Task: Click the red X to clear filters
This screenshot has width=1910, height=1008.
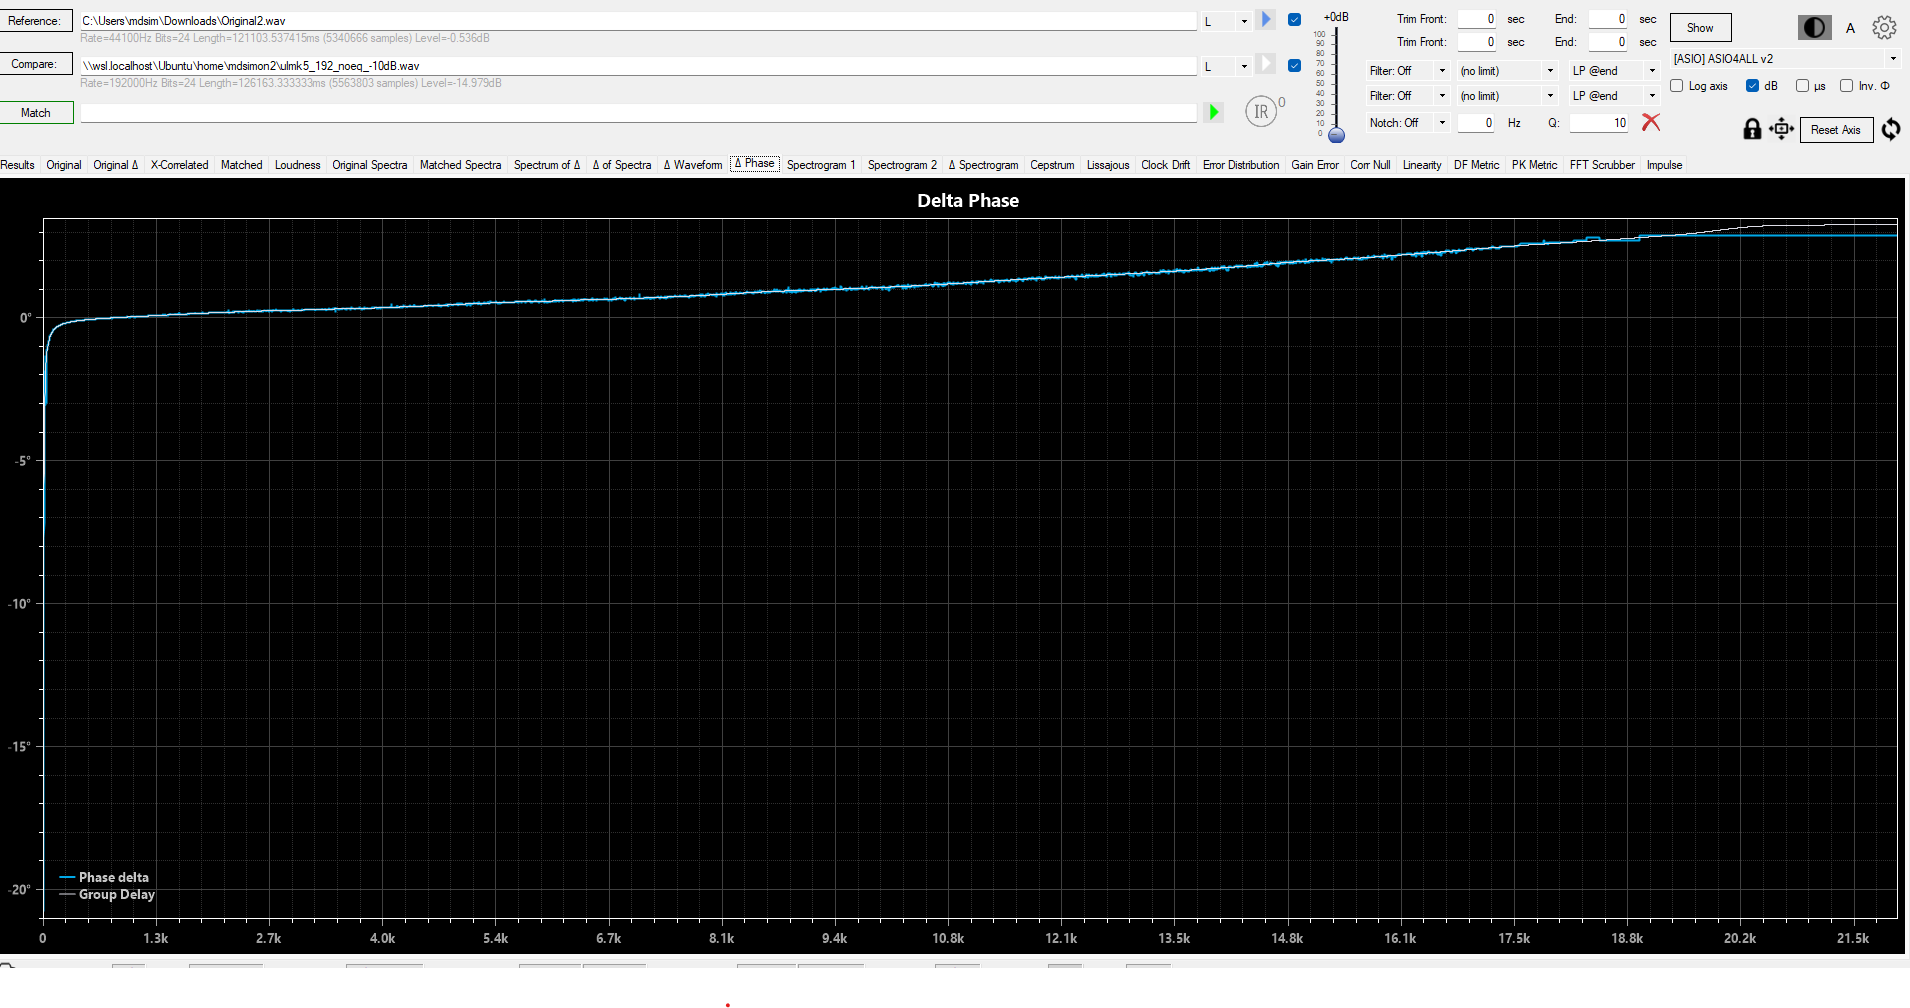Action: (x=1651, y=122)
